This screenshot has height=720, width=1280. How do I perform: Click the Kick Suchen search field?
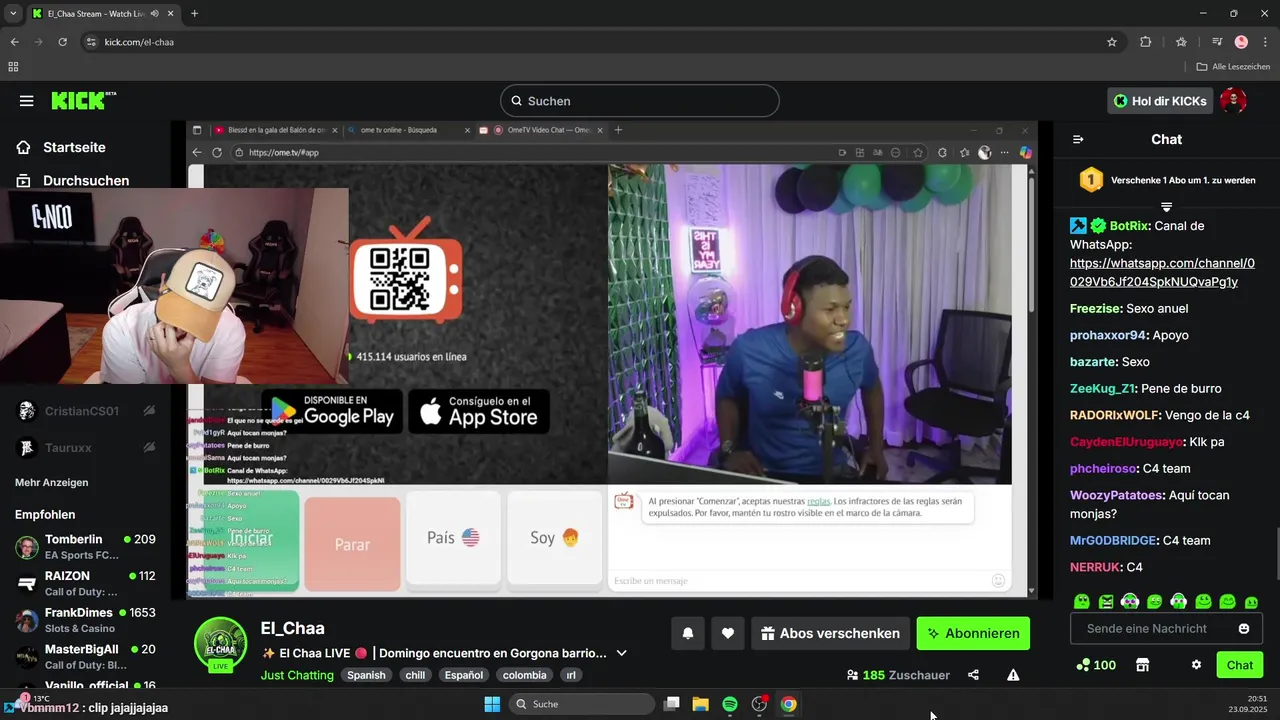click(640, 101)
